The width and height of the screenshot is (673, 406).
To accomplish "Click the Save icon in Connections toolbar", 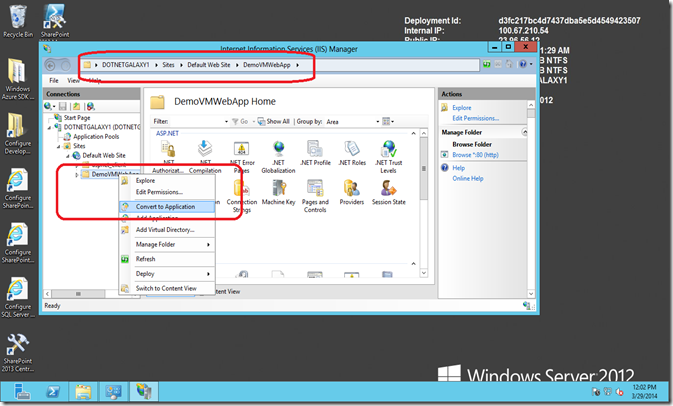I will point(63,106).
